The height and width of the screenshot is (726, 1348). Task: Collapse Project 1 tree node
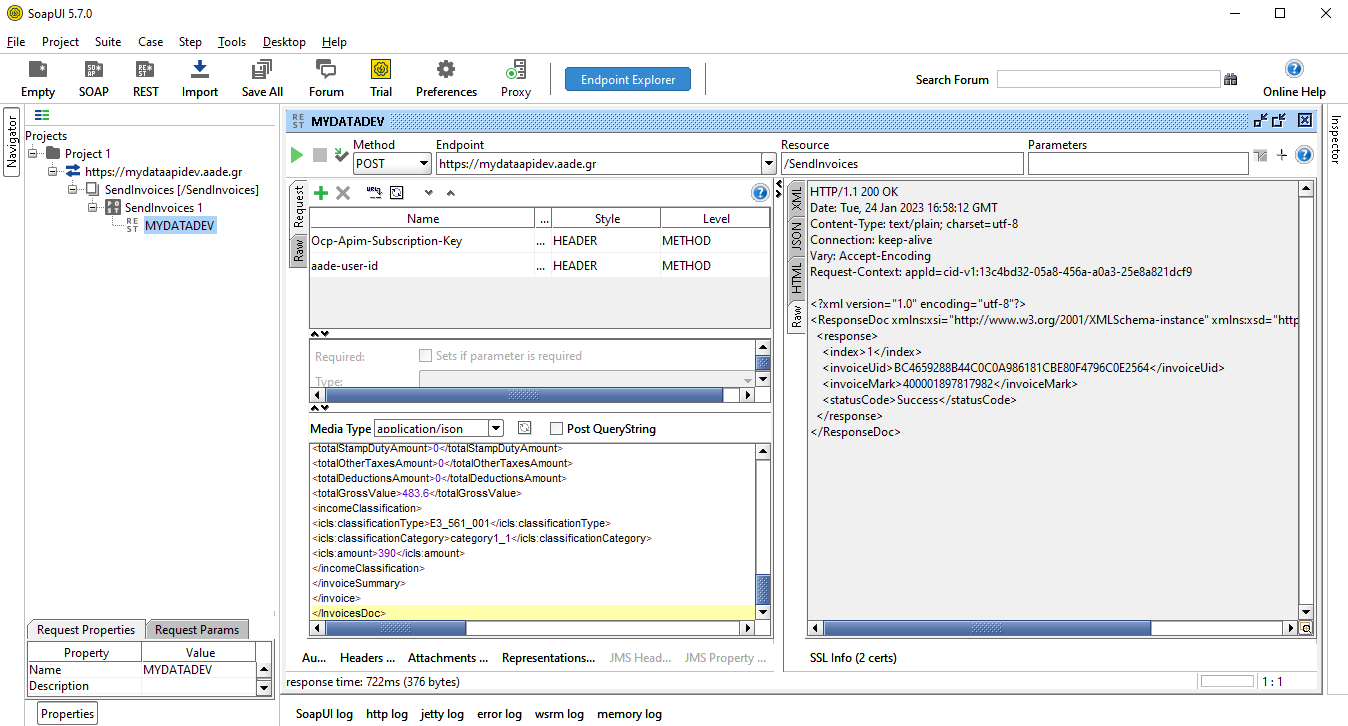click(34, 153)
